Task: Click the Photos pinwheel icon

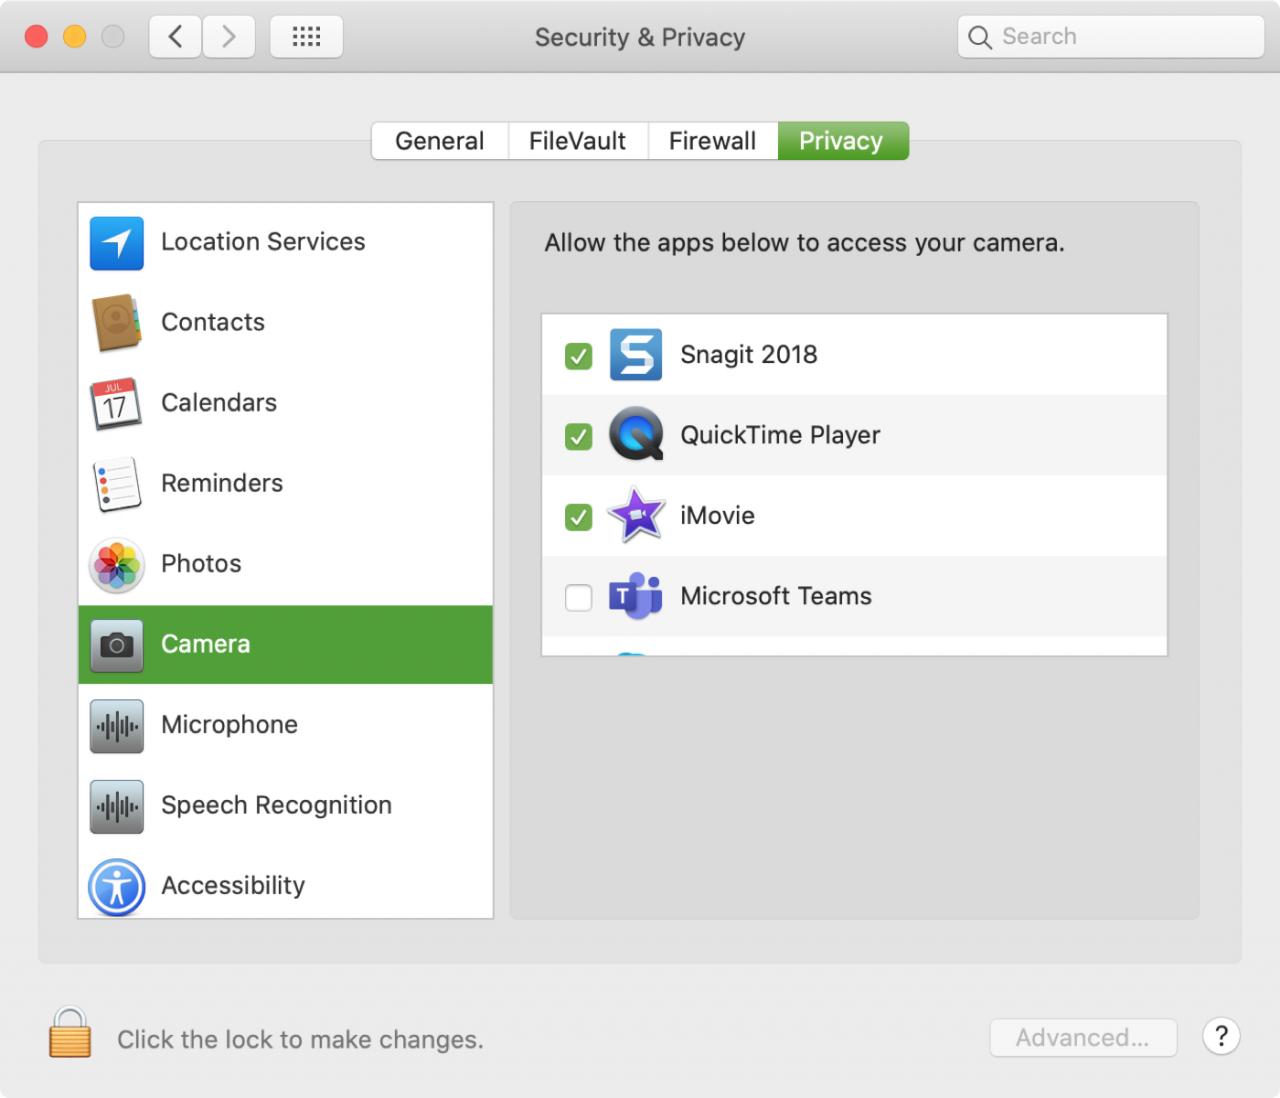Action: pos(117,564)
